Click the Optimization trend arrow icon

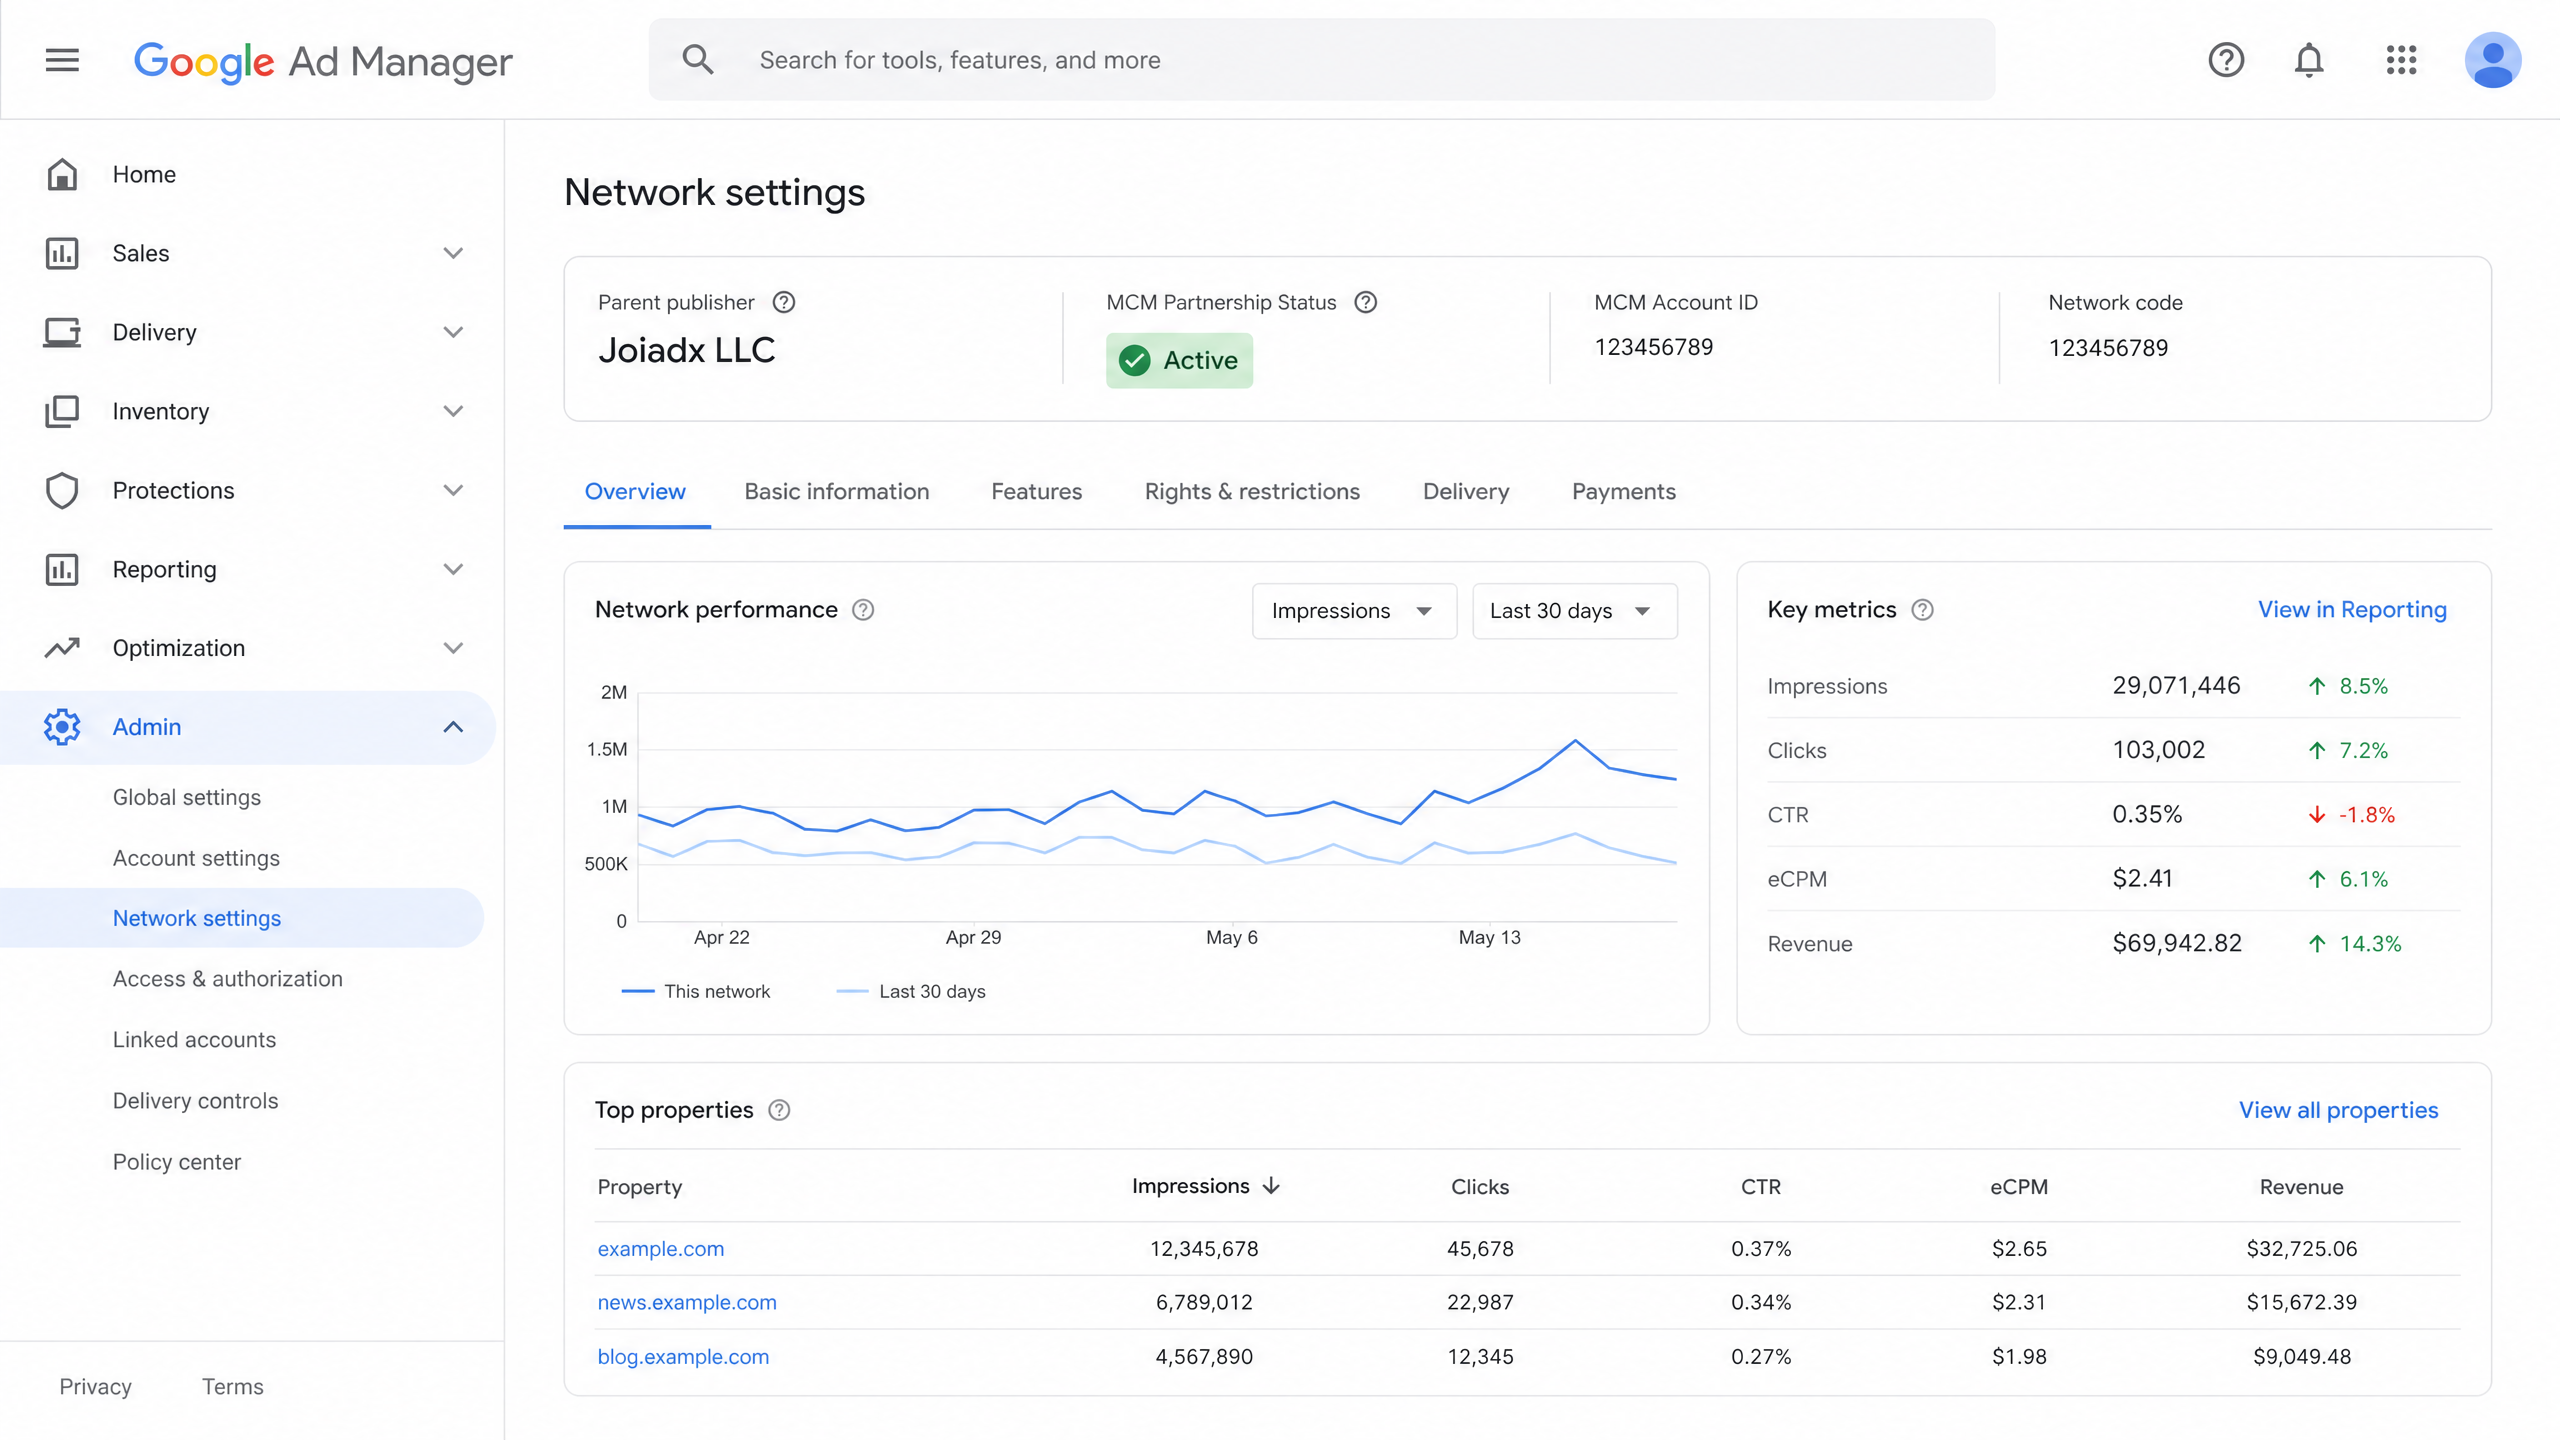62,648
